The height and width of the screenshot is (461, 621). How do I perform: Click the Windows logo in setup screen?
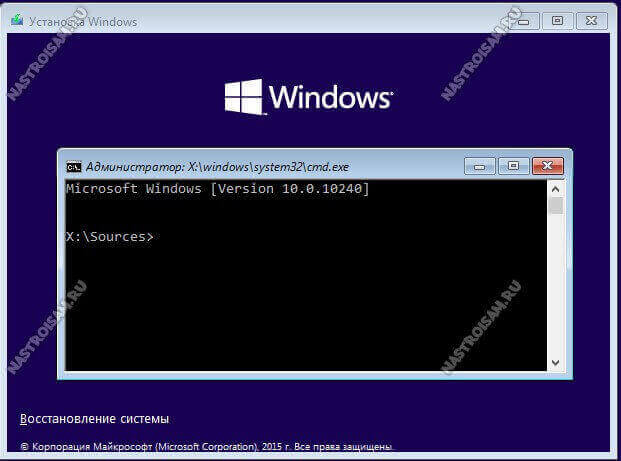[309, 97]
